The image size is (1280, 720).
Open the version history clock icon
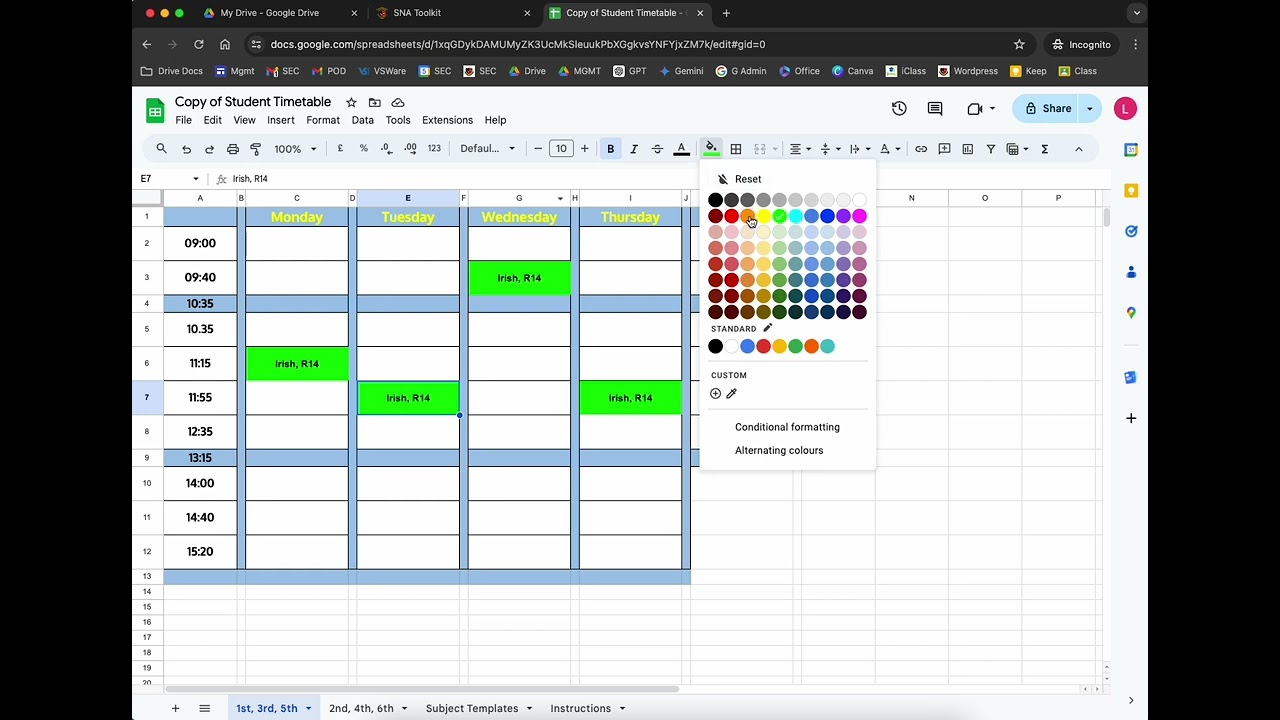899,108
